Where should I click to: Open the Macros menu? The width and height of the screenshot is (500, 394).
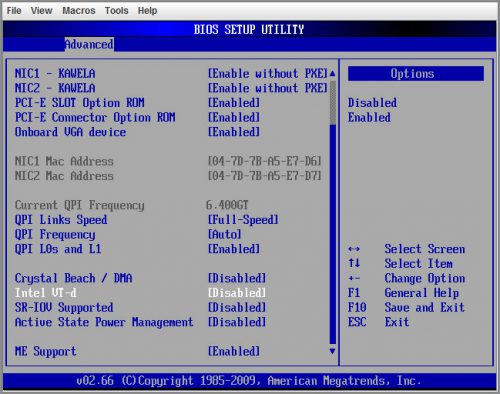79,11
